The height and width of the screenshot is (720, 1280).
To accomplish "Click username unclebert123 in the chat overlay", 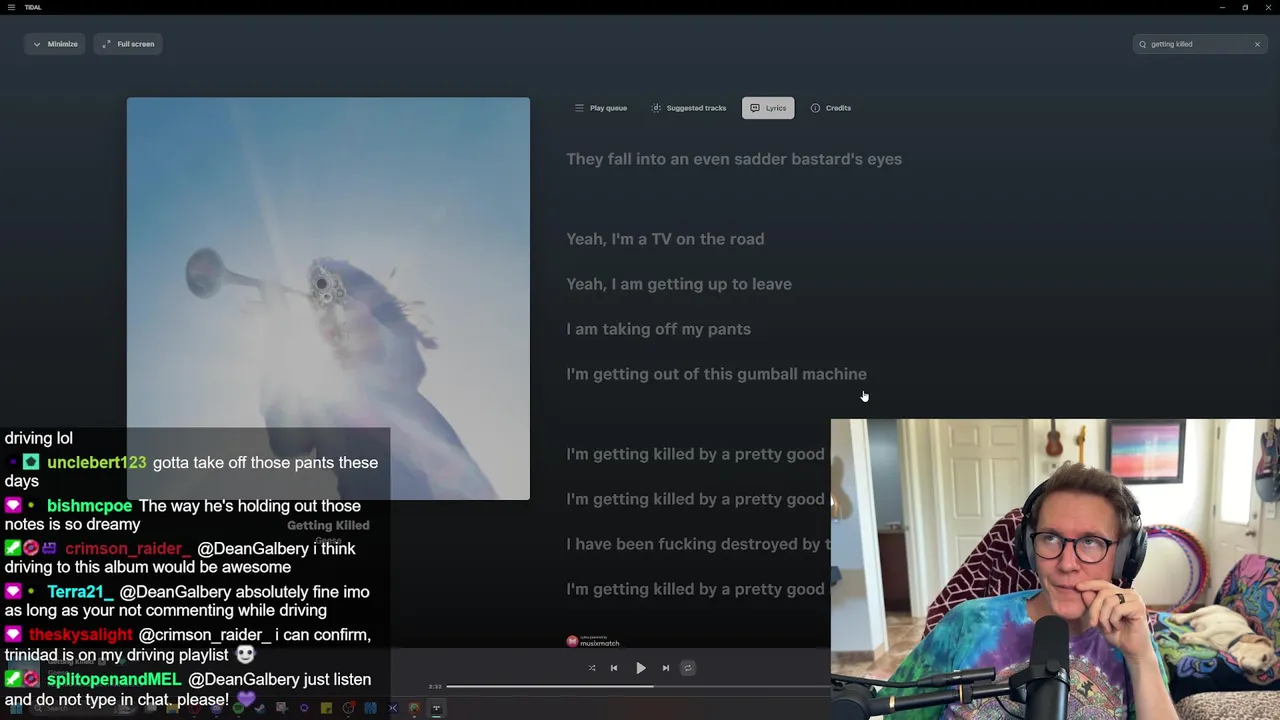I will coord(97,463).
